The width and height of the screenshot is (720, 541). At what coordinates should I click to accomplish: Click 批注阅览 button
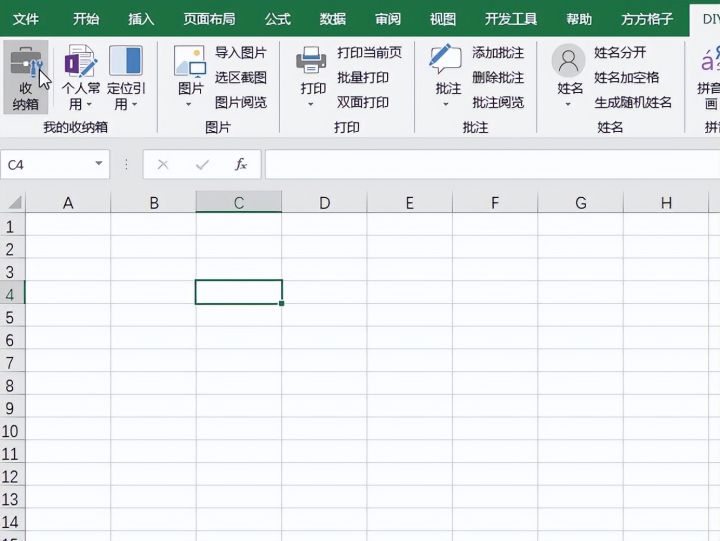click(x=498, y=102)
